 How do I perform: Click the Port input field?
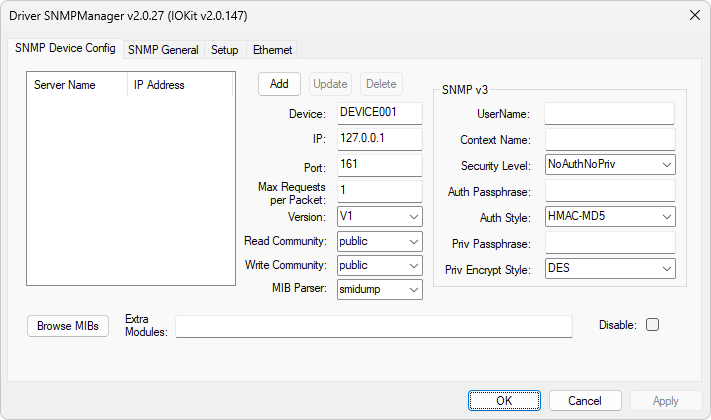380,165
